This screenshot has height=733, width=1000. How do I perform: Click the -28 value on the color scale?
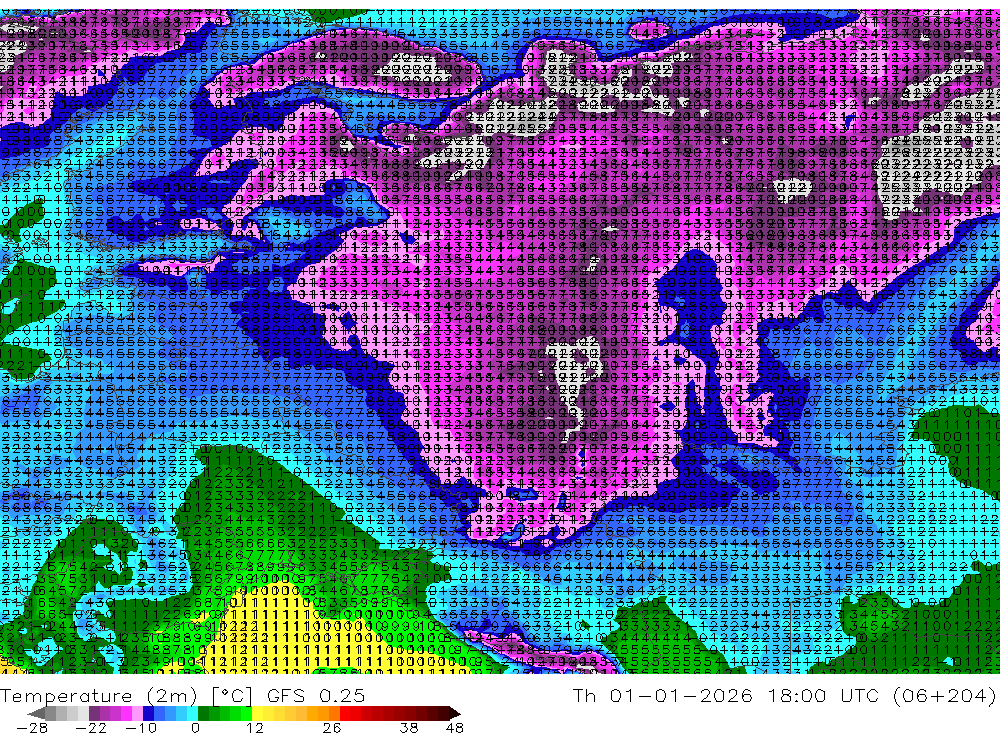32,727
